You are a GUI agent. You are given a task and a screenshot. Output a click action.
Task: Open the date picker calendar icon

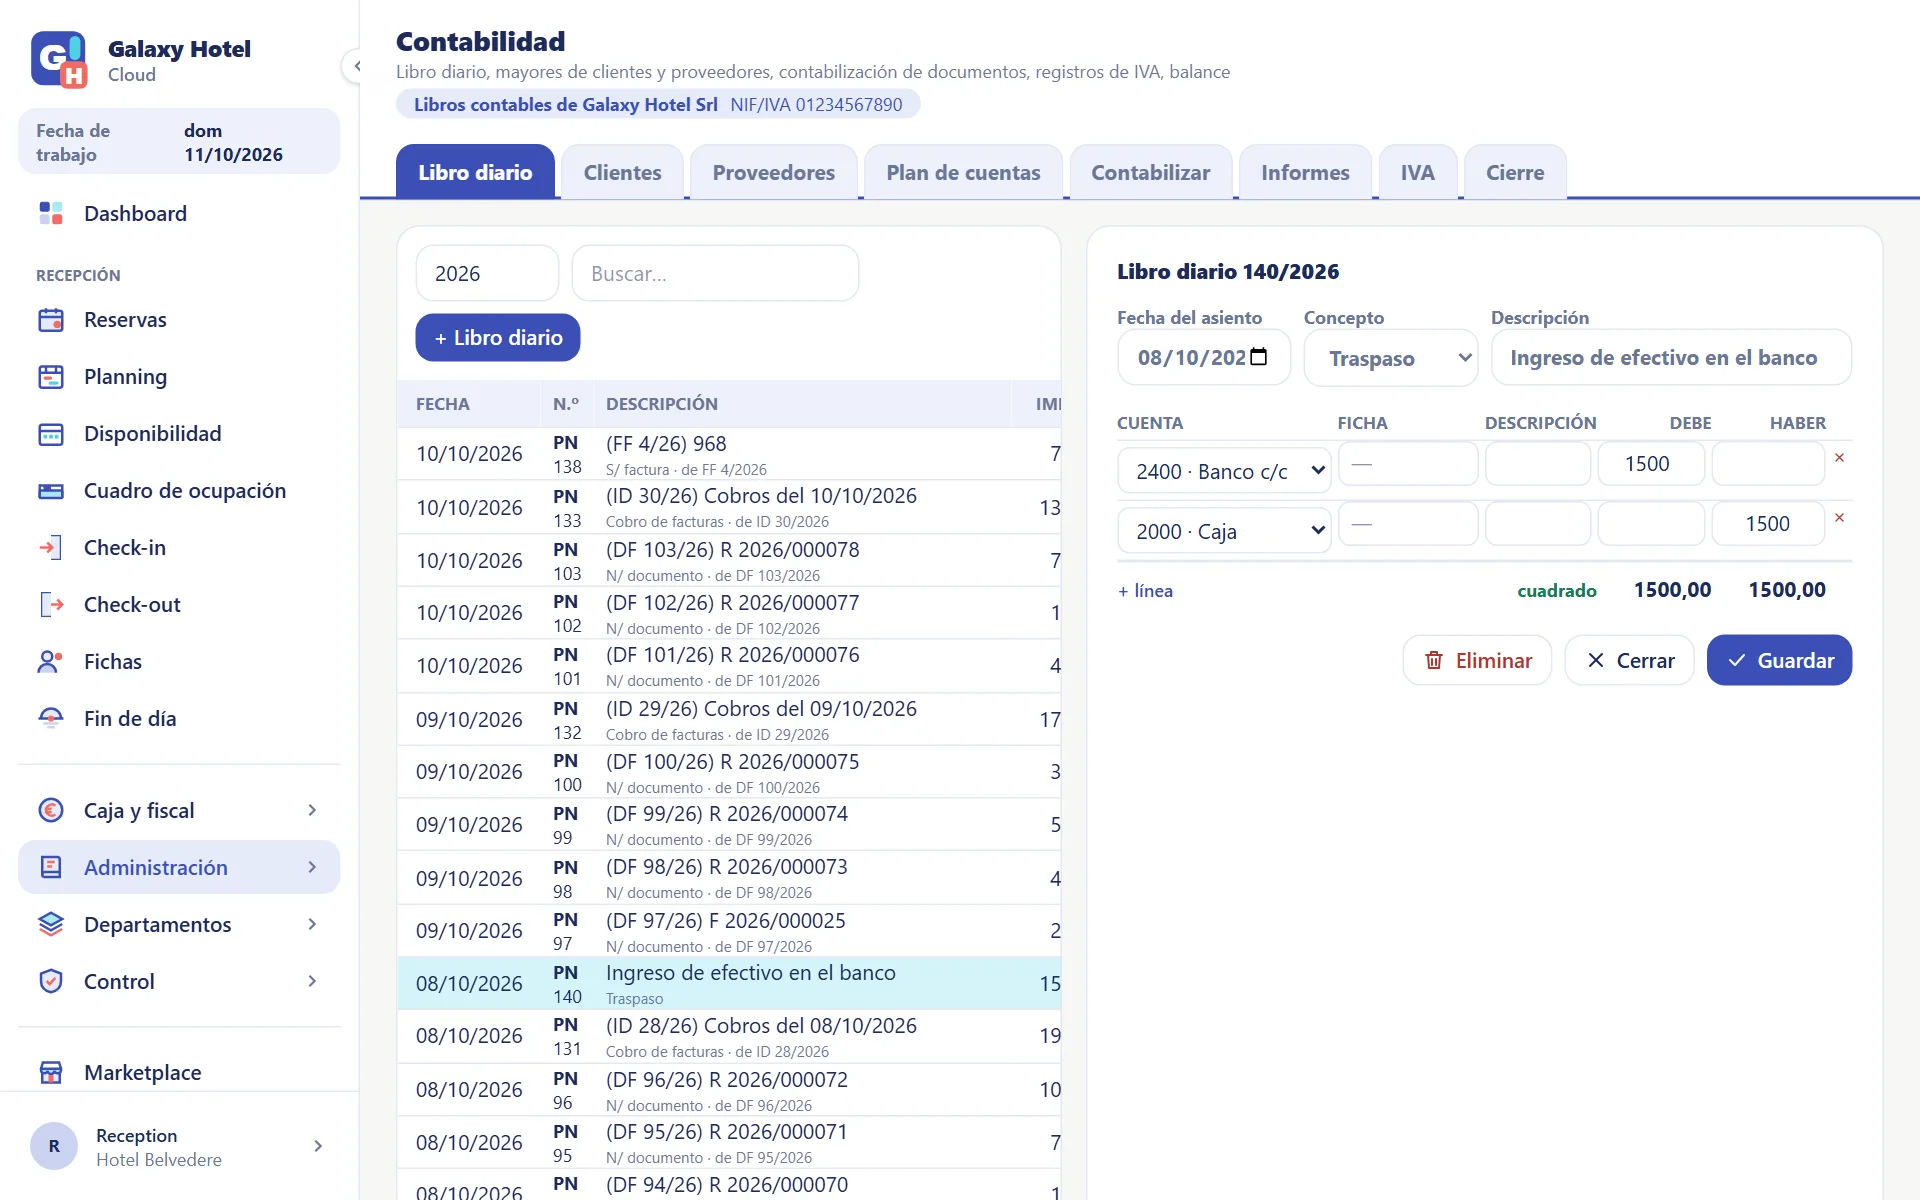point(1259,357)
